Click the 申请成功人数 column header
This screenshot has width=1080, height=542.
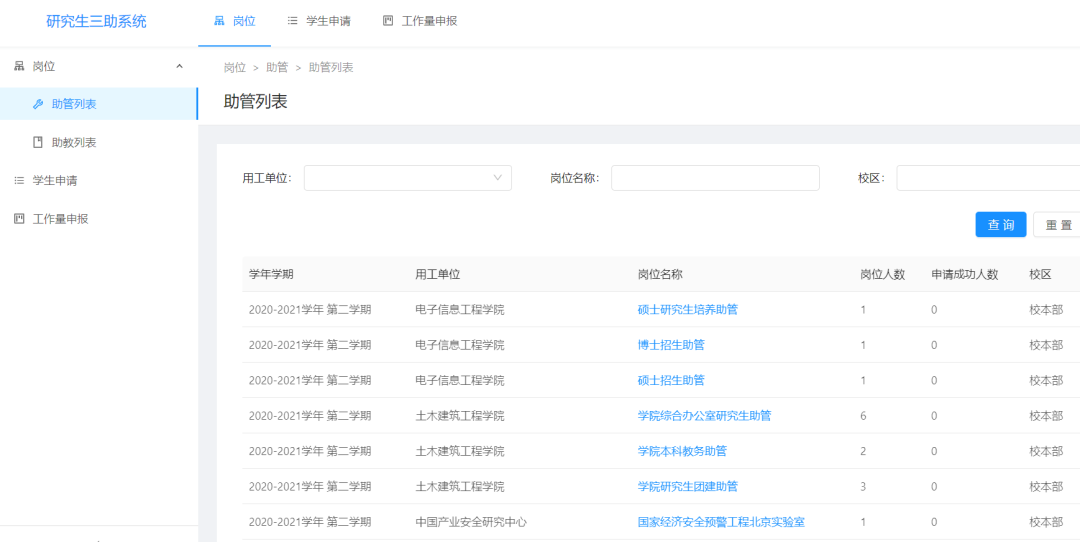point(965,274)
